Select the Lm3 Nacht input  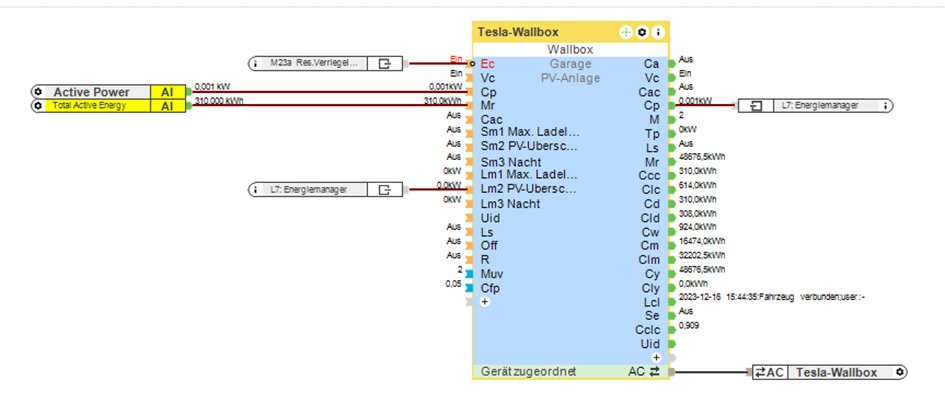tap(510, 204)
